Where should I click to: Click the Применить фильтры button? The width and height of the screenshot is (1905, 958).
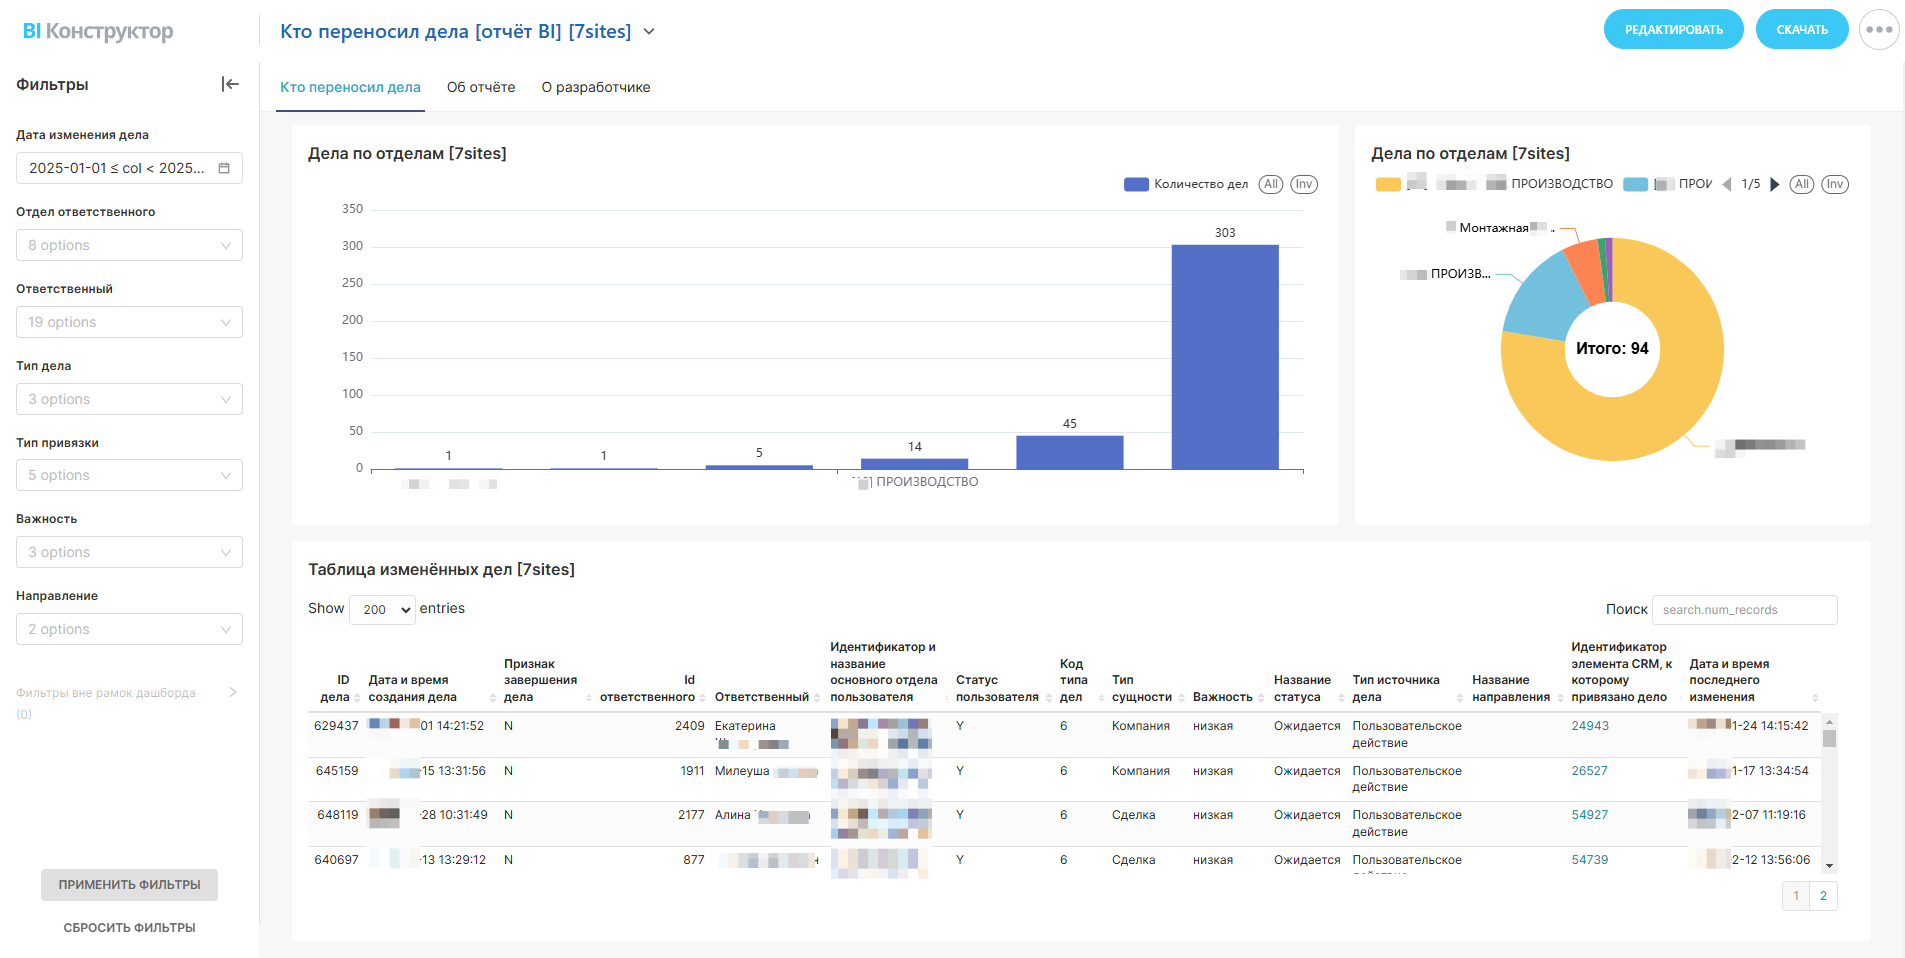pos(129,885)
